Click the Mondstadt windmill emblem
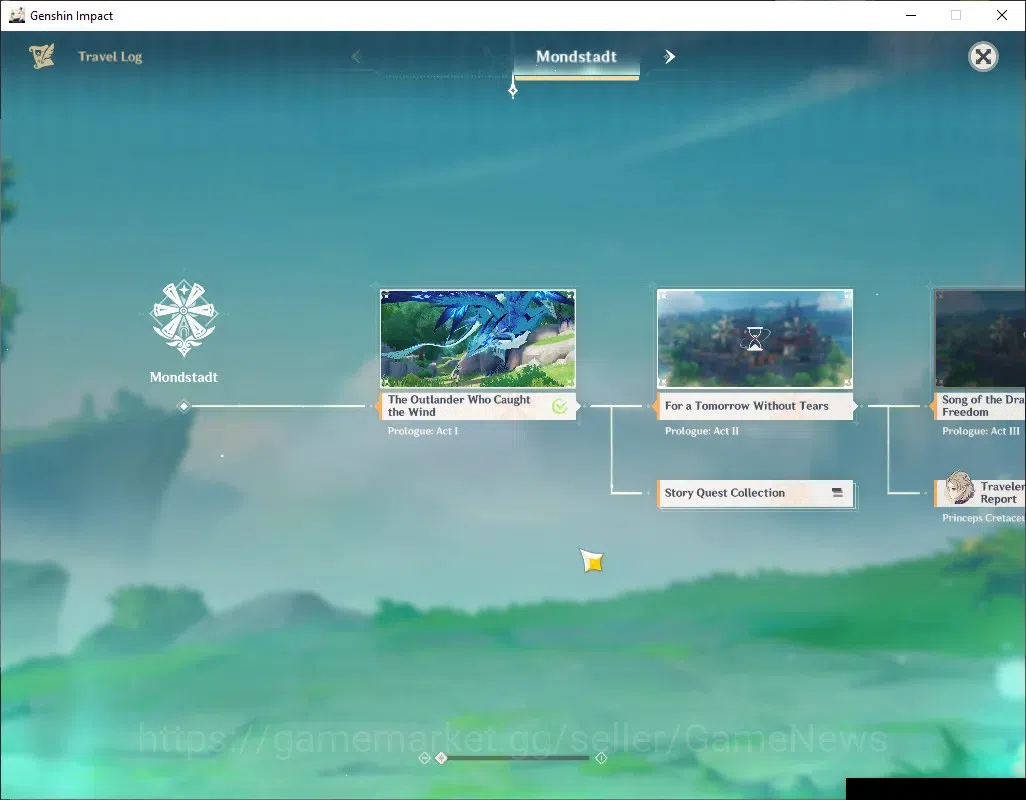Screen dimensions: 1026x800 click(184, 318)
